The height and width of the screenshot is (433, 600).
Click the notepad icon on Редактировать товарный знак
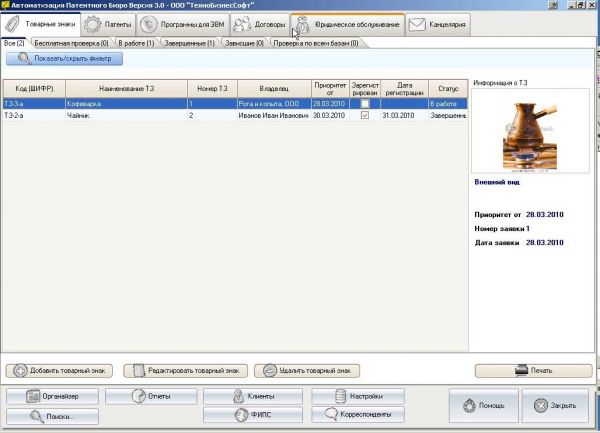point(139,371)
